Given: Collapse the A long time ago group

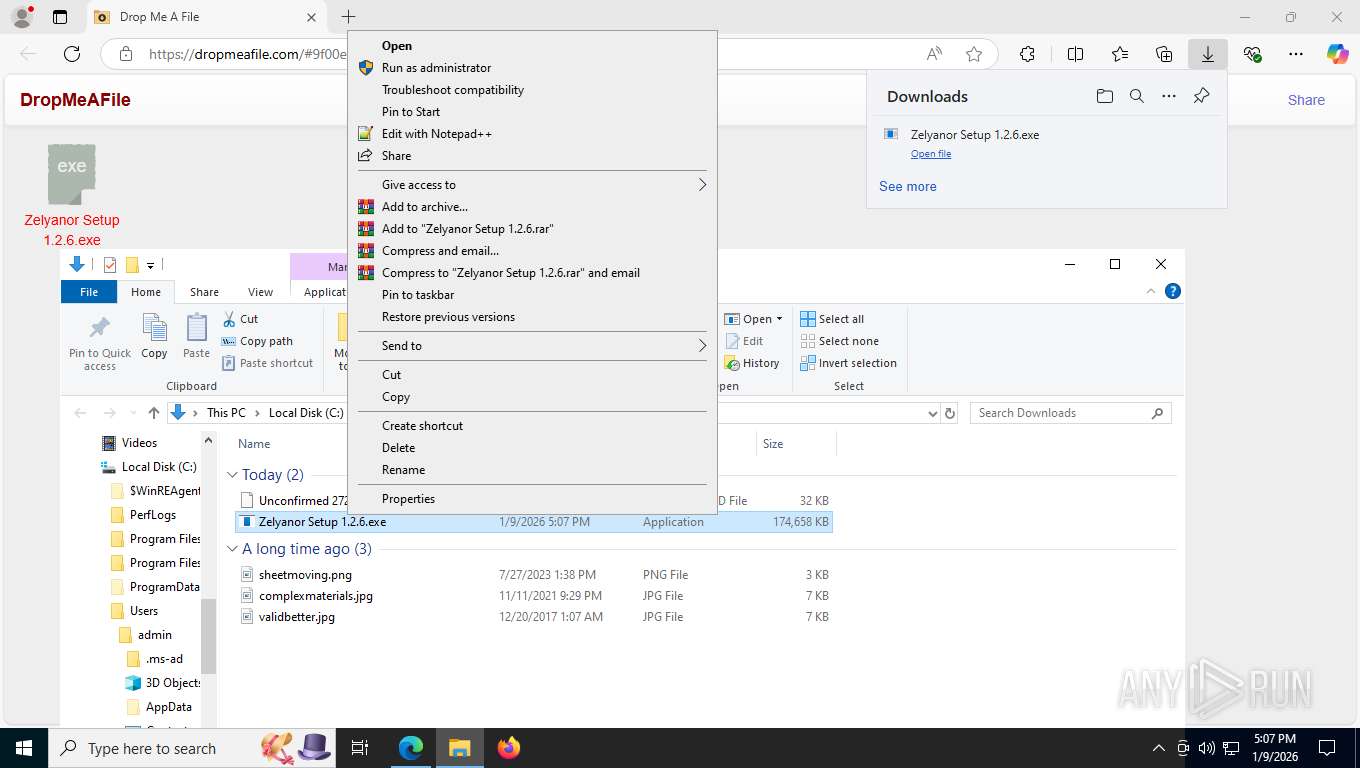Looking at the screenshot, I should tap(232, 549).
